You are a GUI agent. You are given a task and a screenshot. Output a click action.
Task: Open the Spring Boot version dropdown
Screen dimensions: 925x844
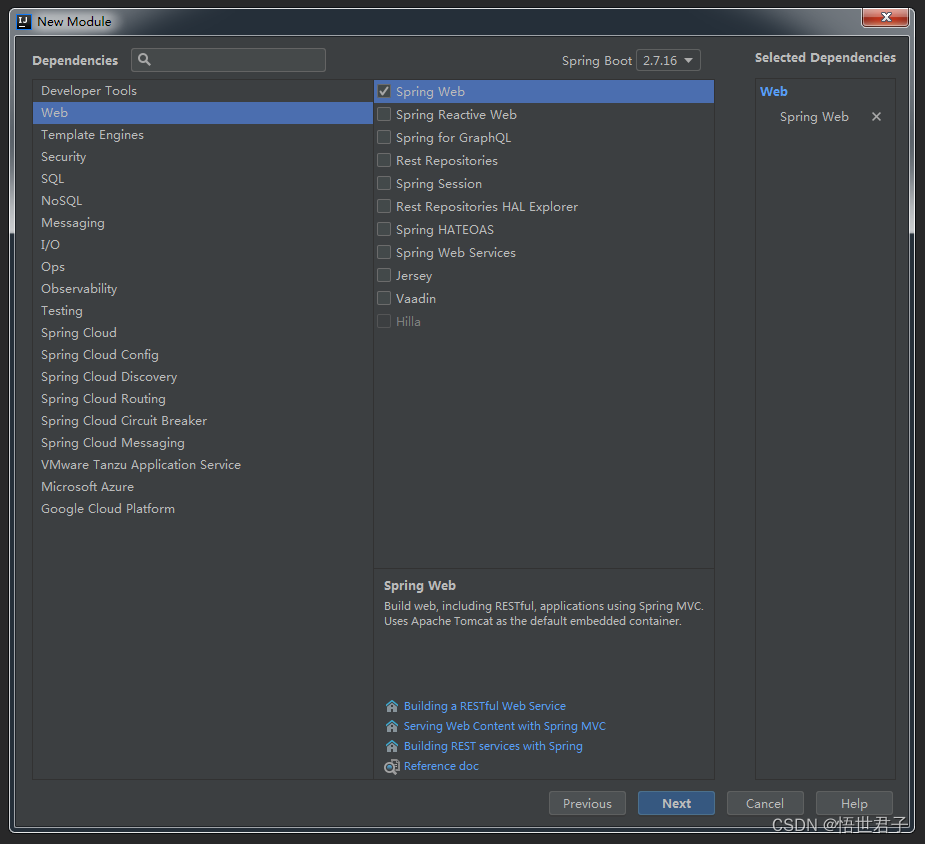668,60
